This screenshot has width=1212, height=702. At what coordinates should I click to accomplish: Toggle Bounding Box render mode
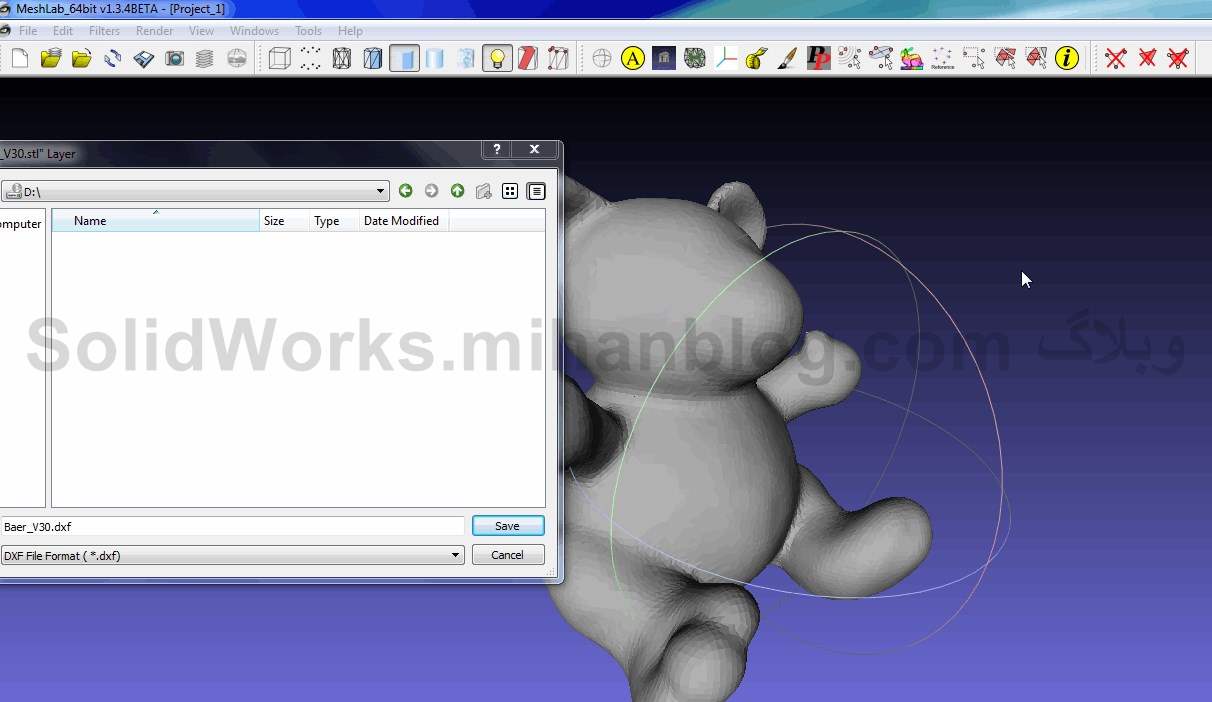(280, 59)
